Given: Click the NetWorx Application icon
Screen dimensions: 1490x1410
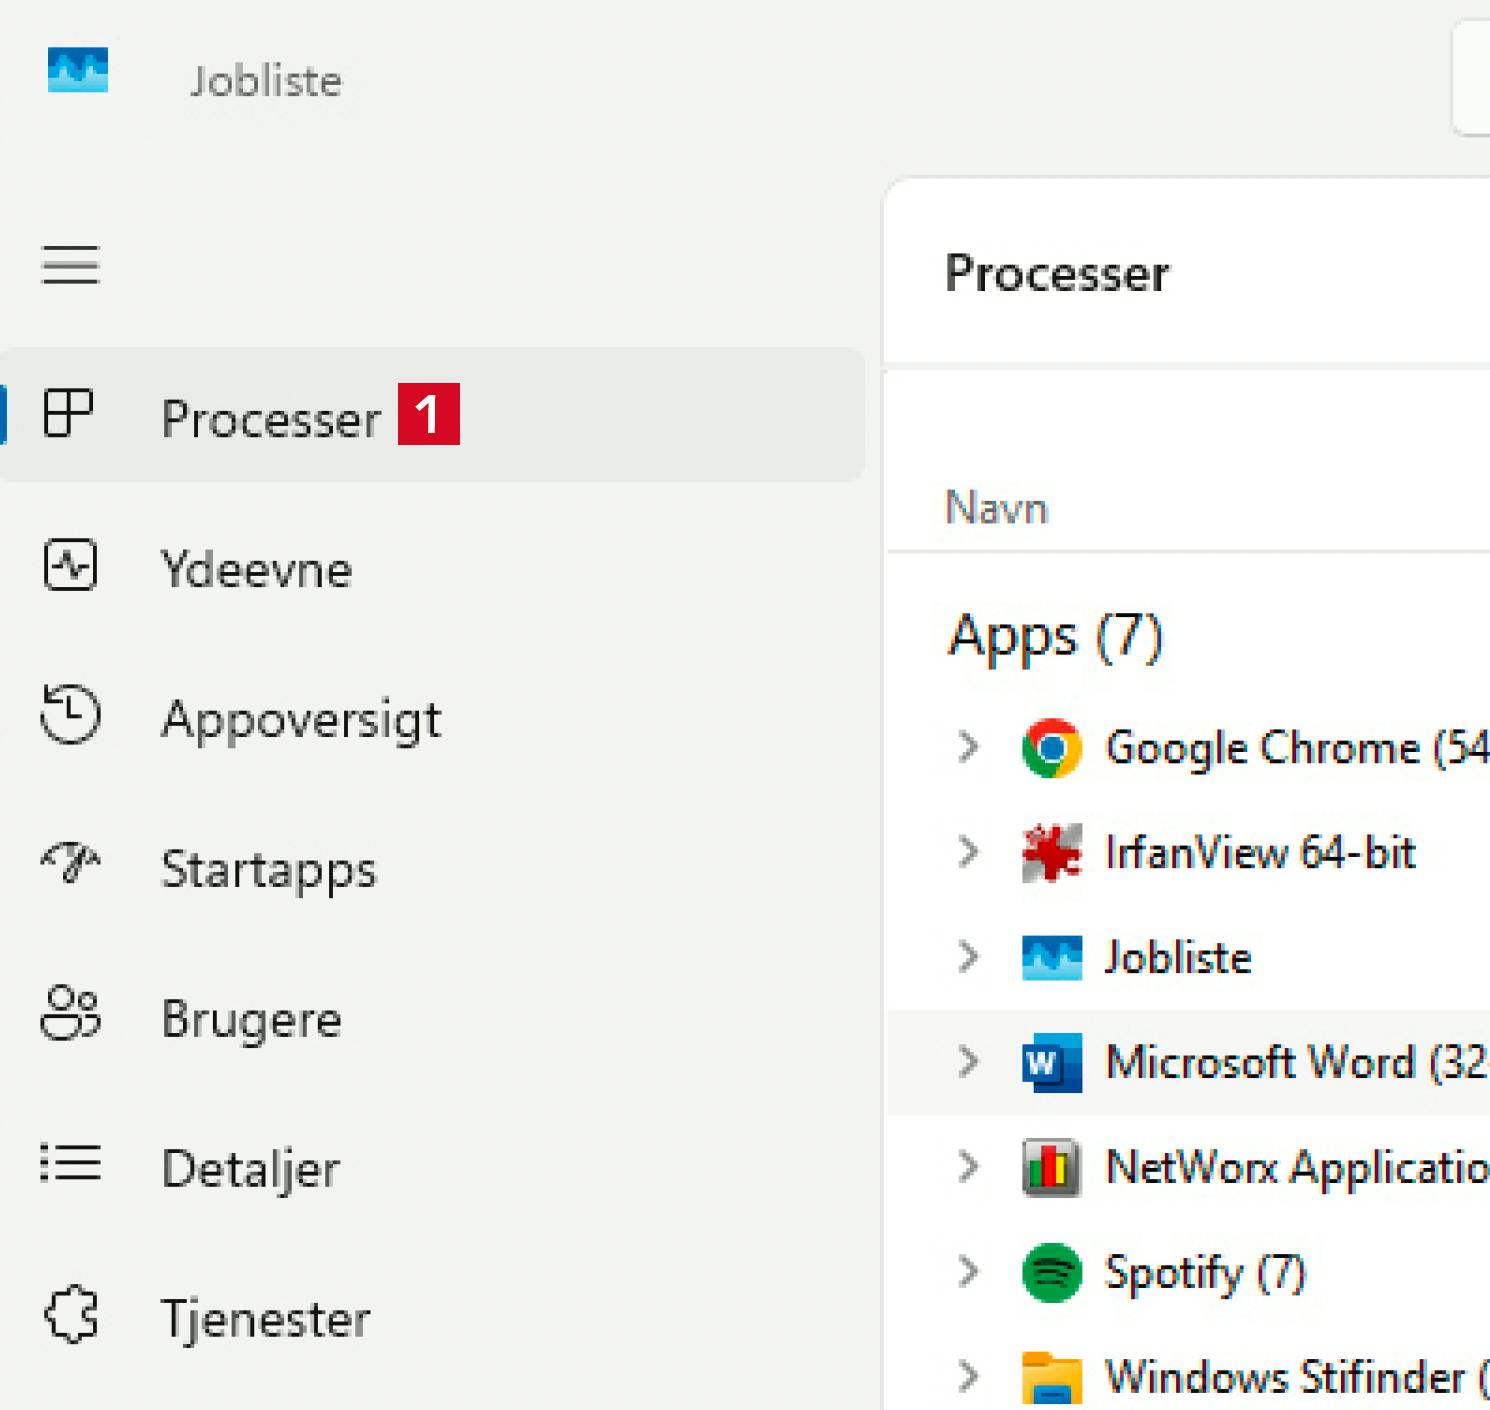Looking at the screenshot, I should [1051, 1167].
